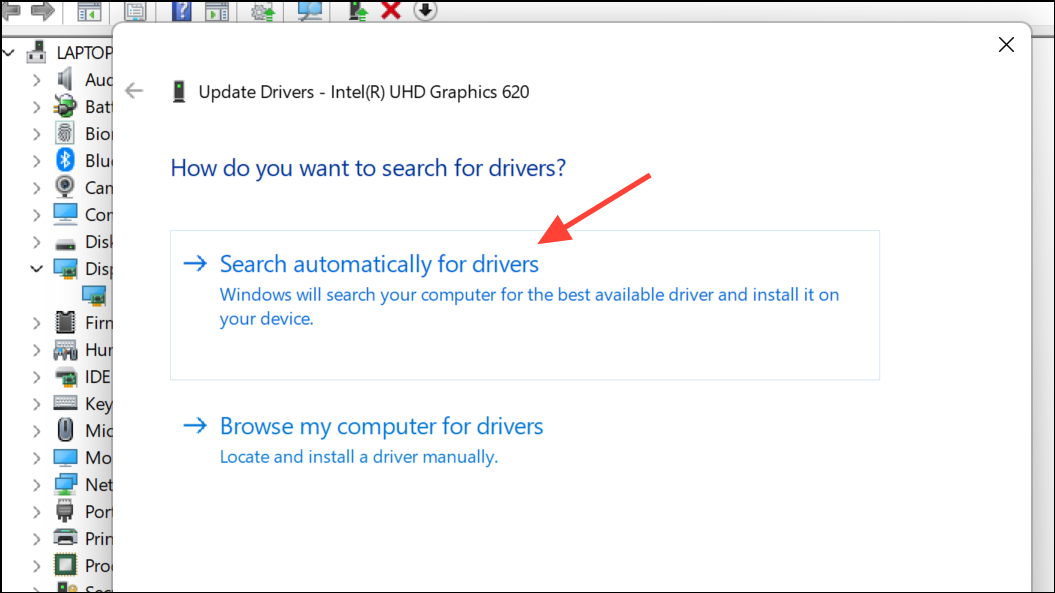Expand the Bluetooth category
This screenshot has height=593, width=1055.
point(37,161)
